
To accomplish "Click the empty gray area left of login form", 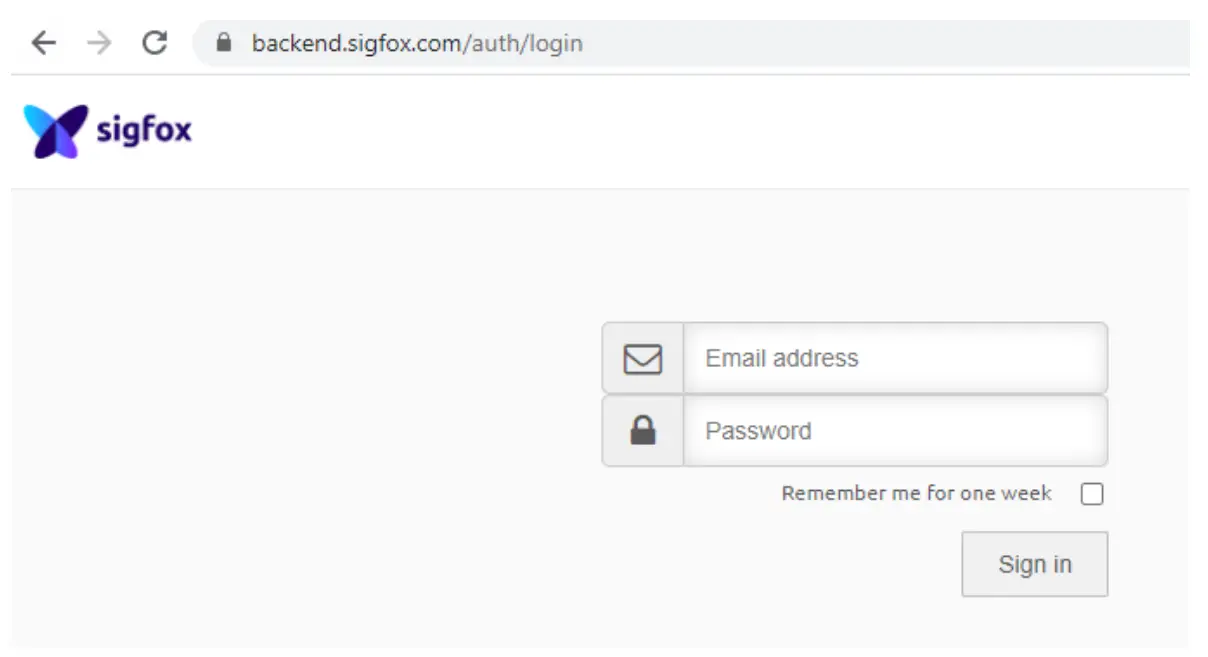I will pos(300,420).
